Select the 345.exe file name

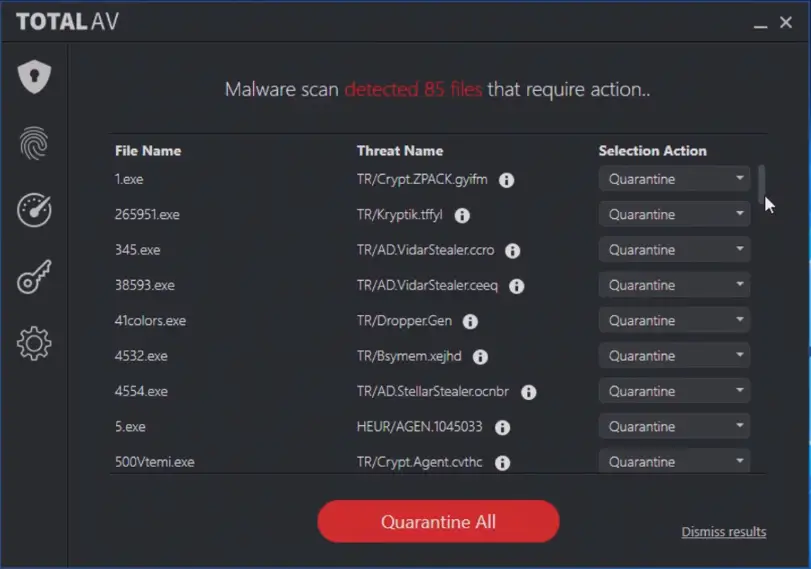(x=138, y=250)
